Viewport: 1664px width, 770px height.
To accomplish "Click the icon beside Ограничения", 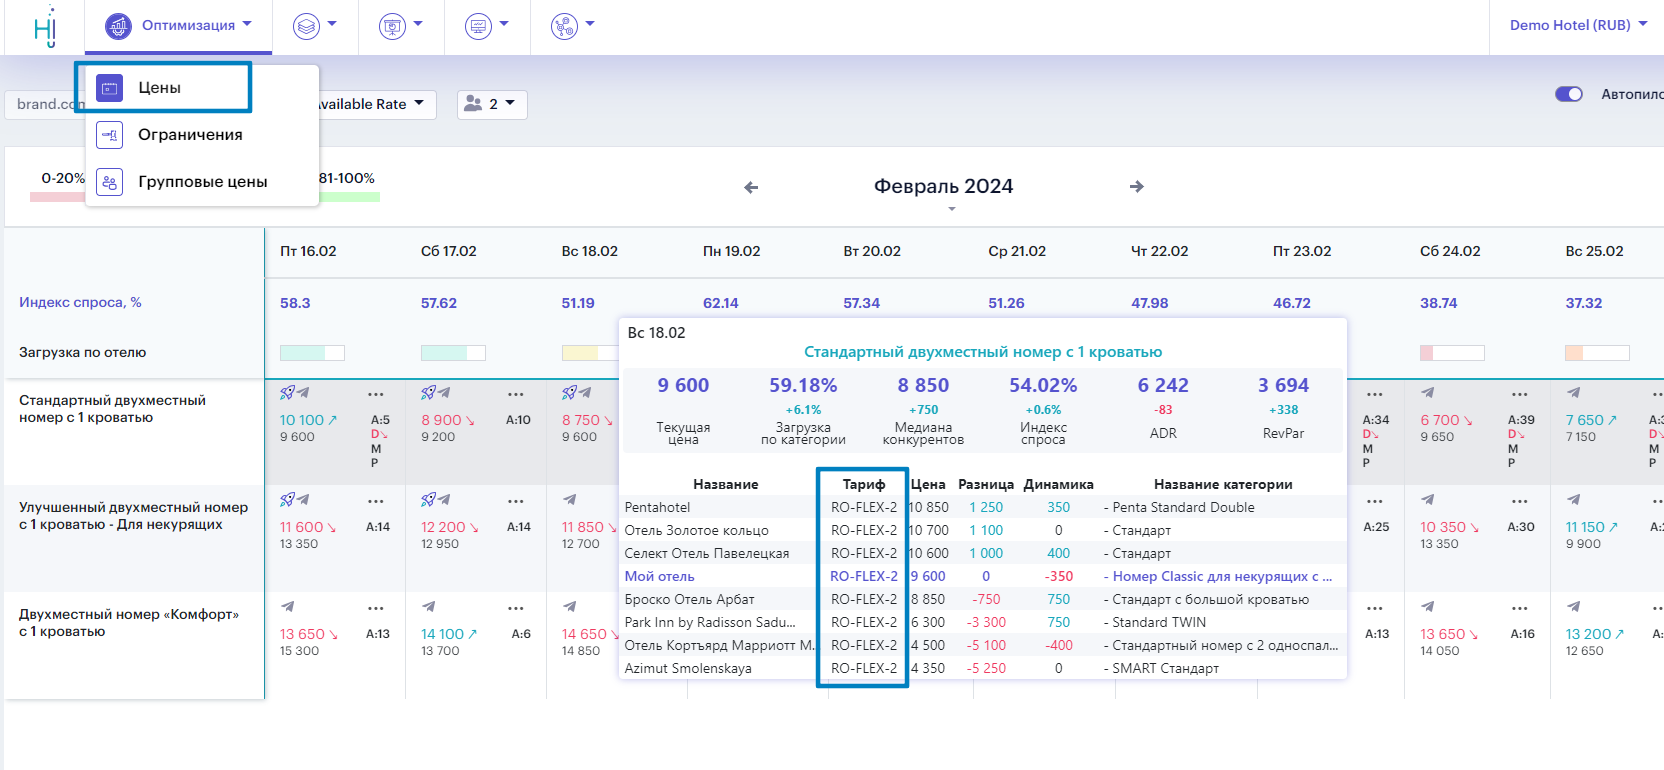I will (110, 135).
